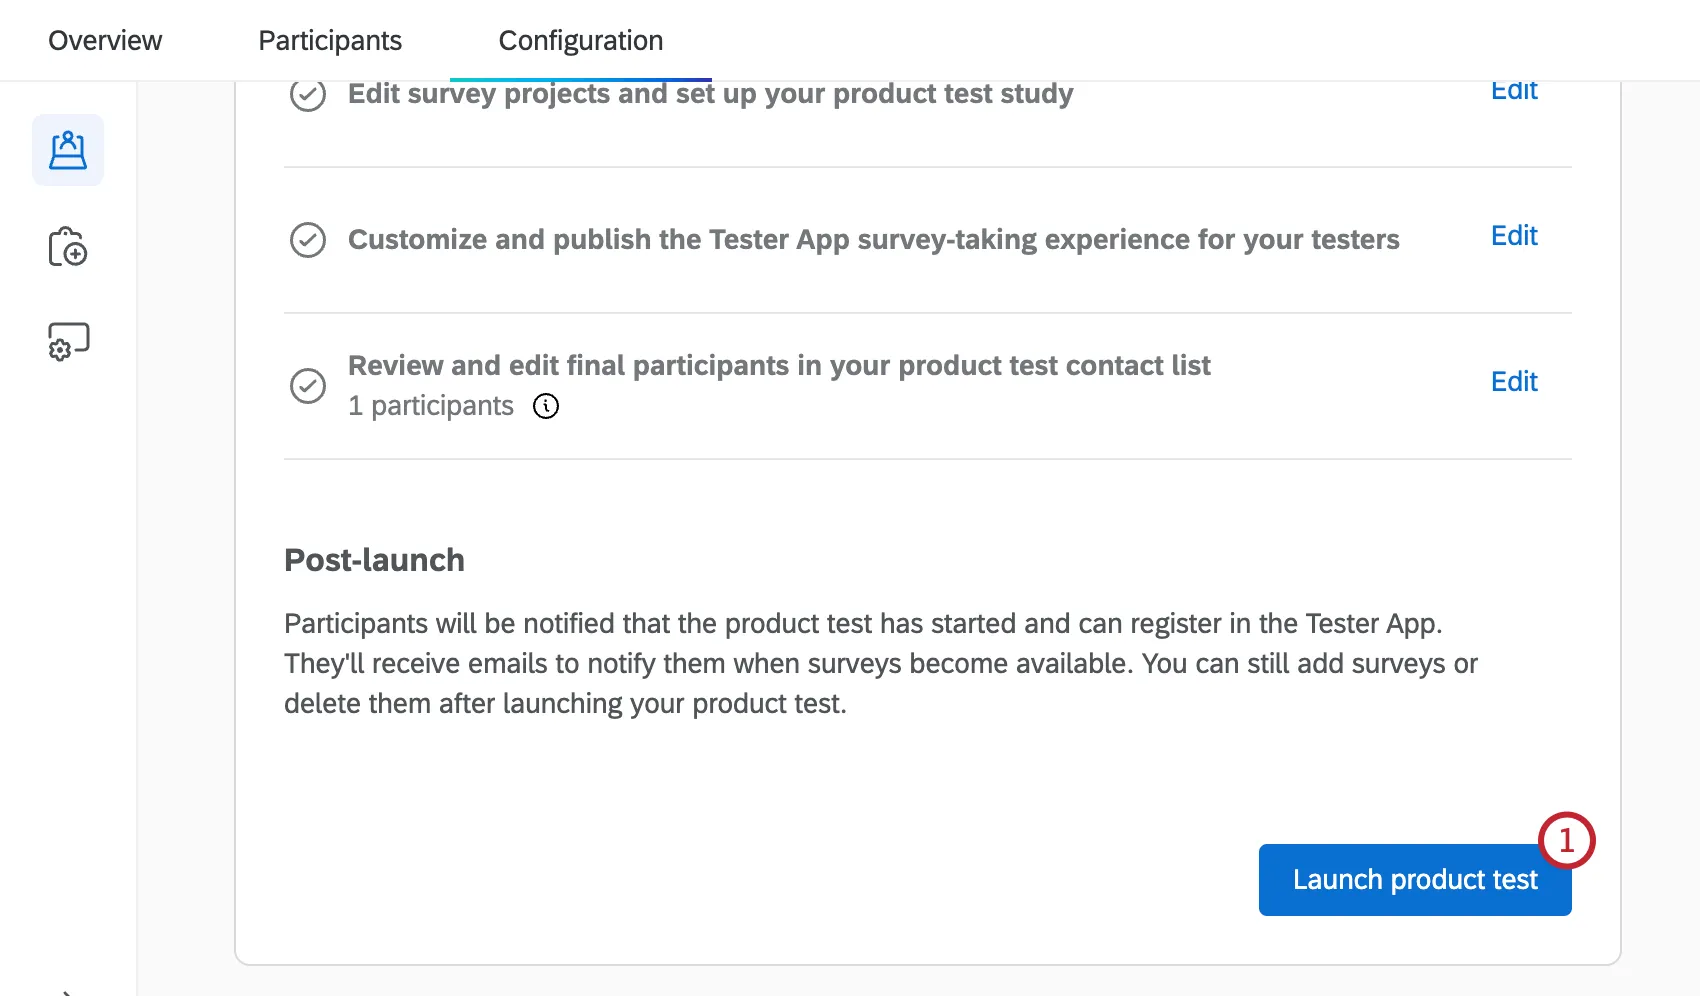Select the participants person icon in the sidebar
1700x996 pixels.
(68, 150)
